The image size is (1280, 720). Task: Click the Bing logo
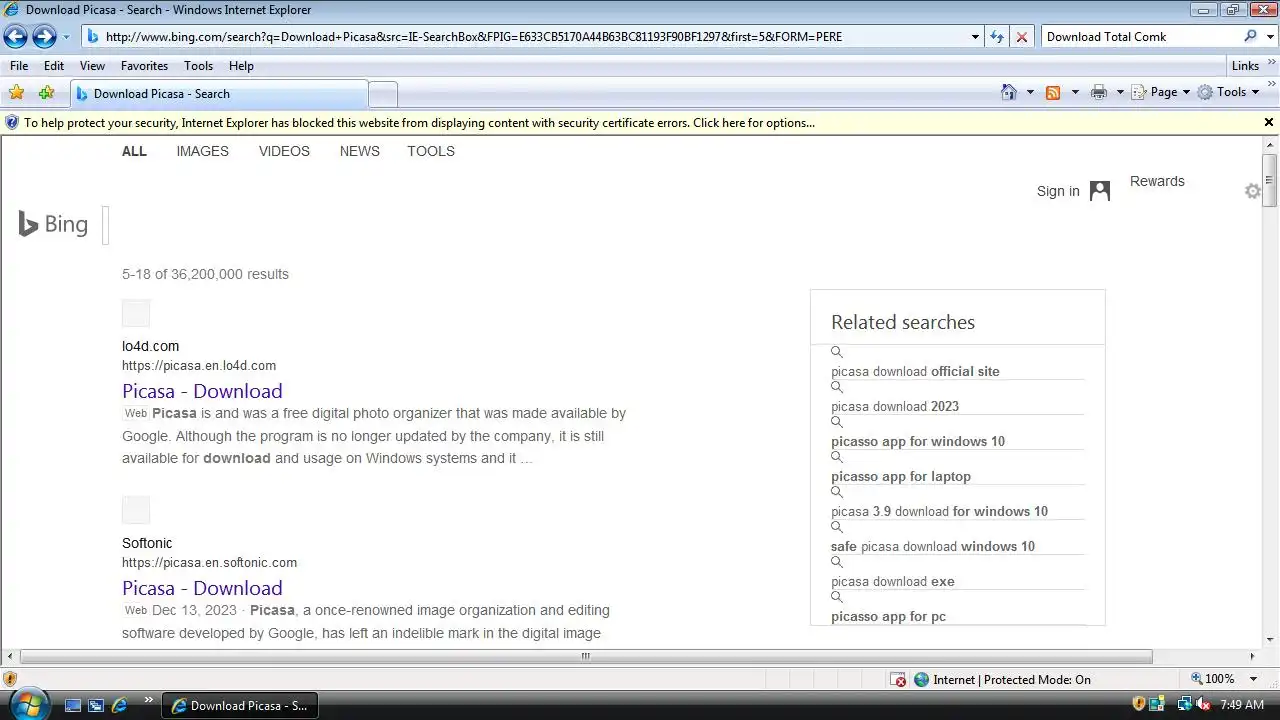tap(54, 224)
